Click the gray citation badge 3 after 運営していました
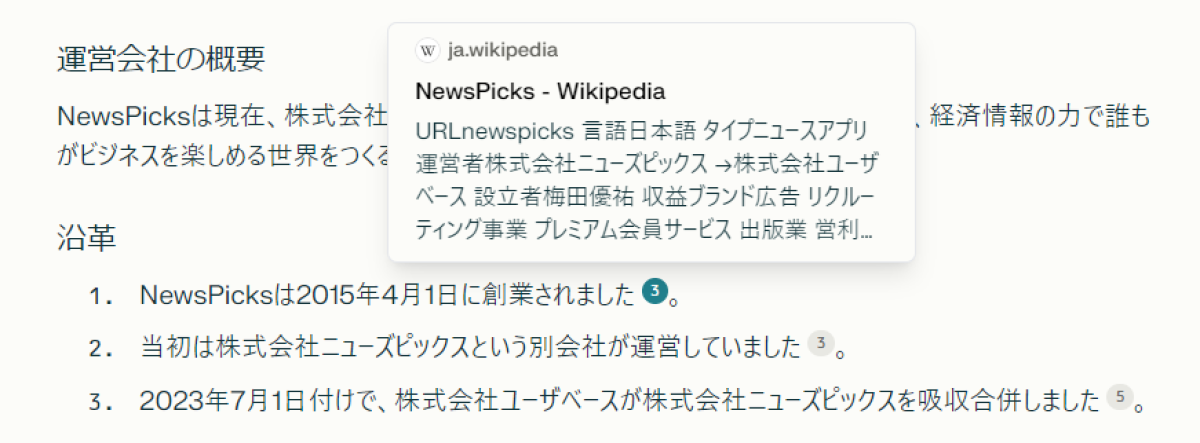The image size is (1200, 443). 820,345
